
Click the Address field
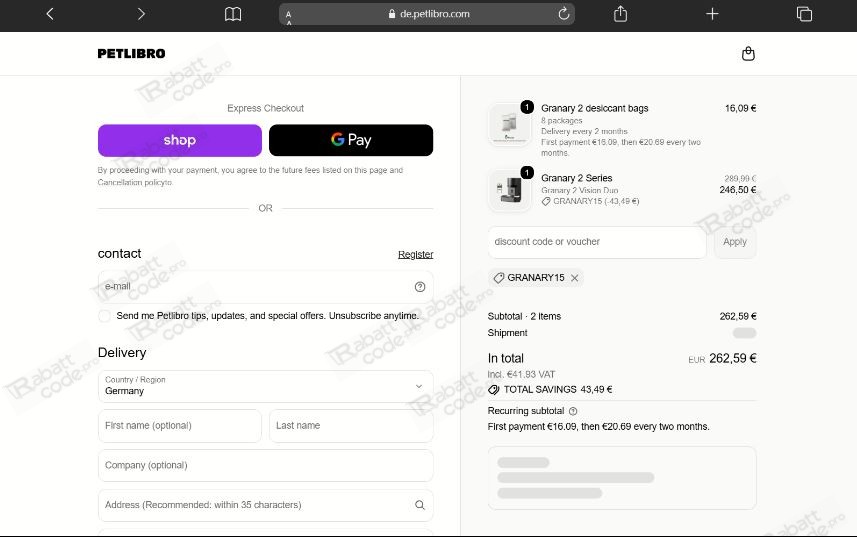[266, 505]
